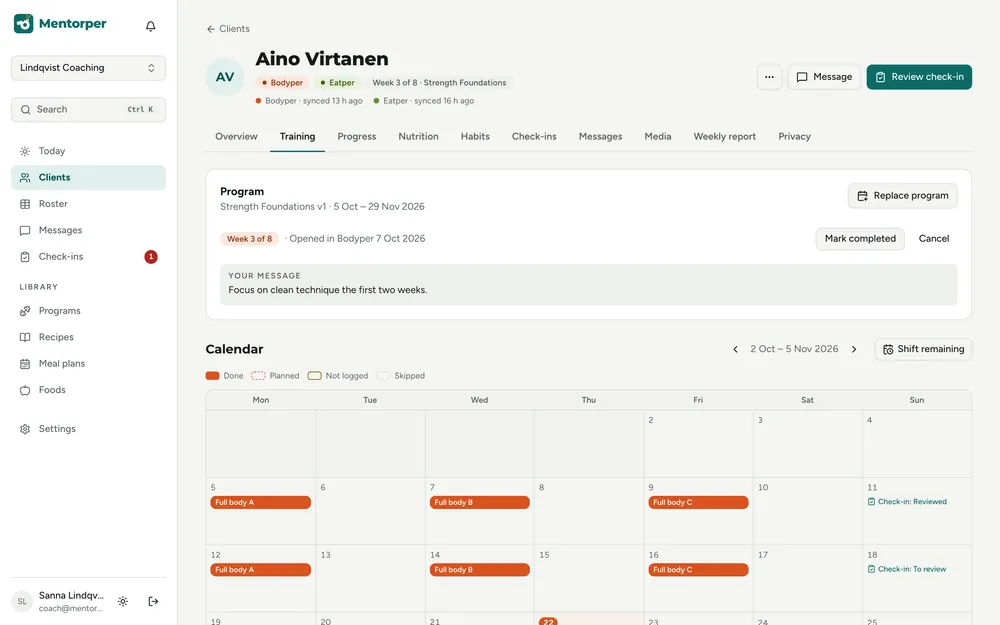Image resolution: width=1000 pixels, height=625 pixels.
Task: Toggle the light/dark theme sun icon
Action: (x=123, y=601)
